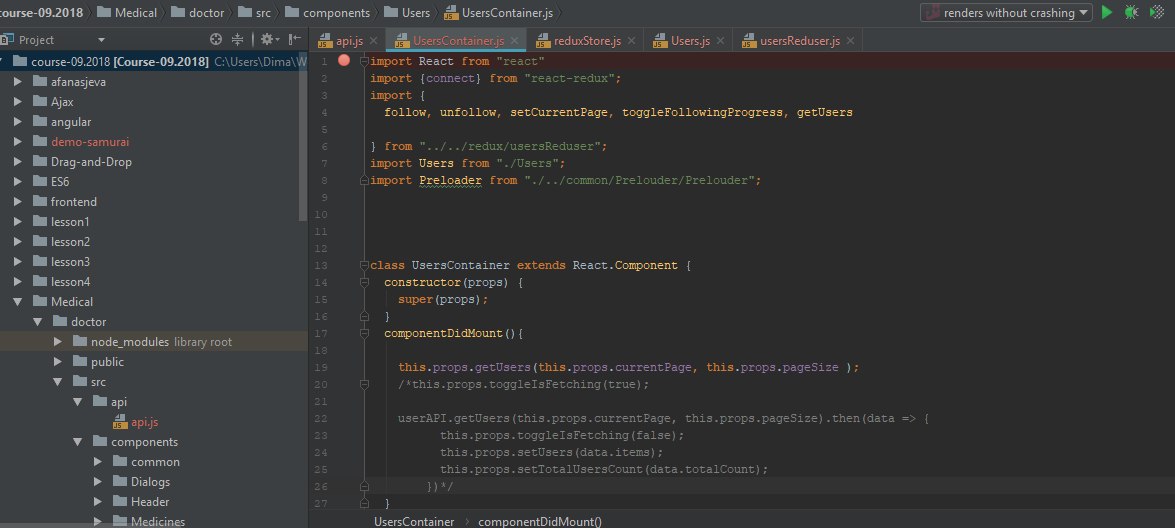Screen dimensions: 1175x528
Task: Click the scroll-from-source target icon
Action: coord(216,40)
